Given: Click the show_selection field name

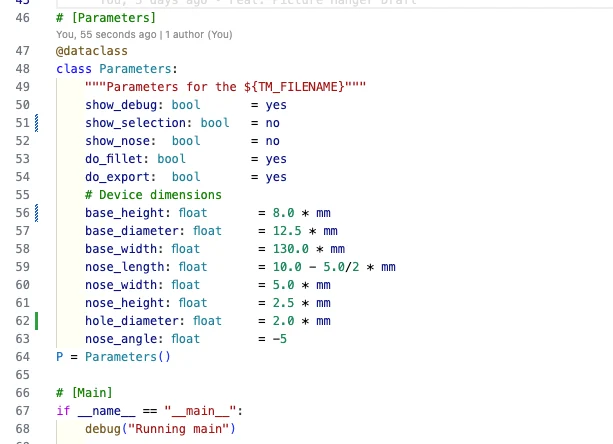Looking at the screenshot, I should pyautogui.click(x=135, y=123).
